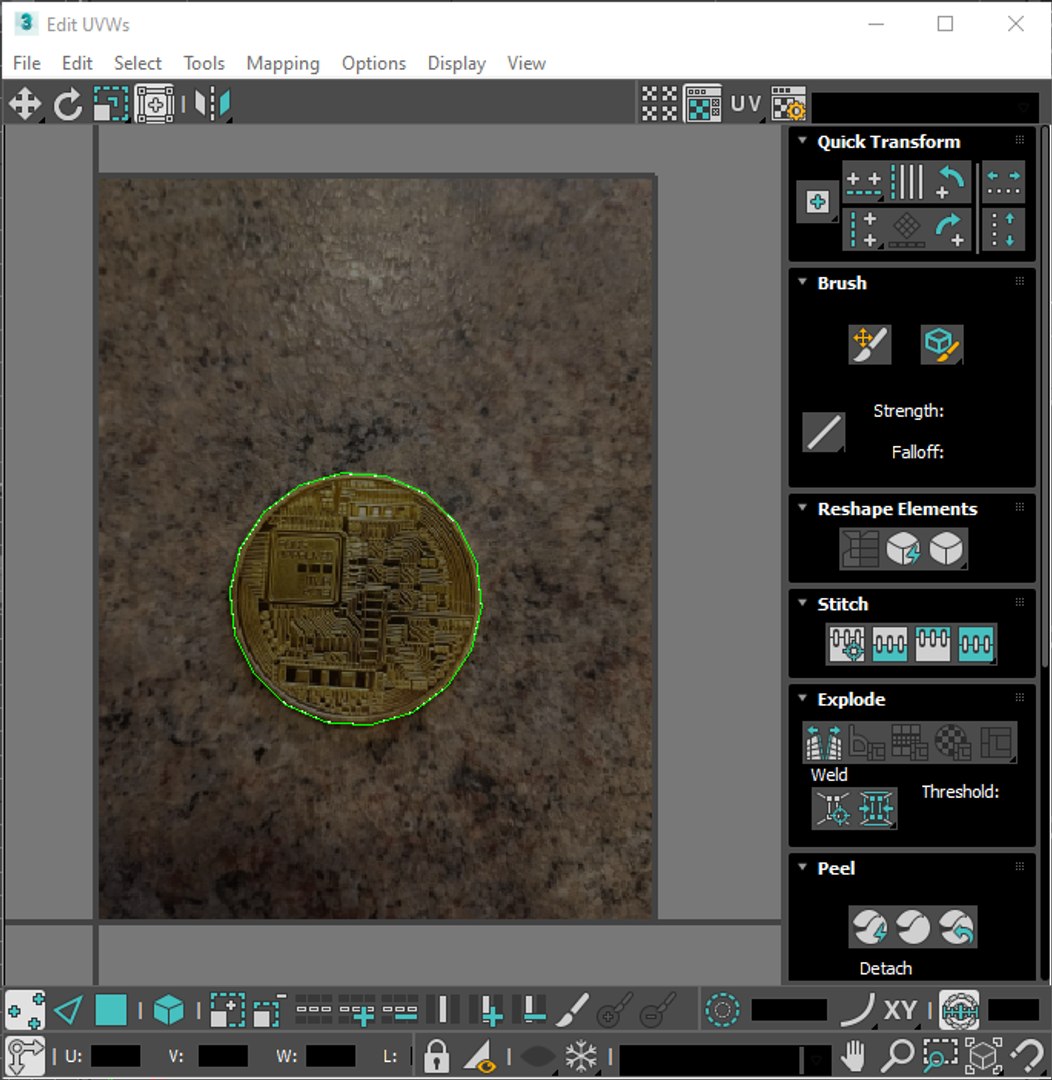Activate the Relax brush with cube icon
1052x1080 pixels.
coord(942,344)
